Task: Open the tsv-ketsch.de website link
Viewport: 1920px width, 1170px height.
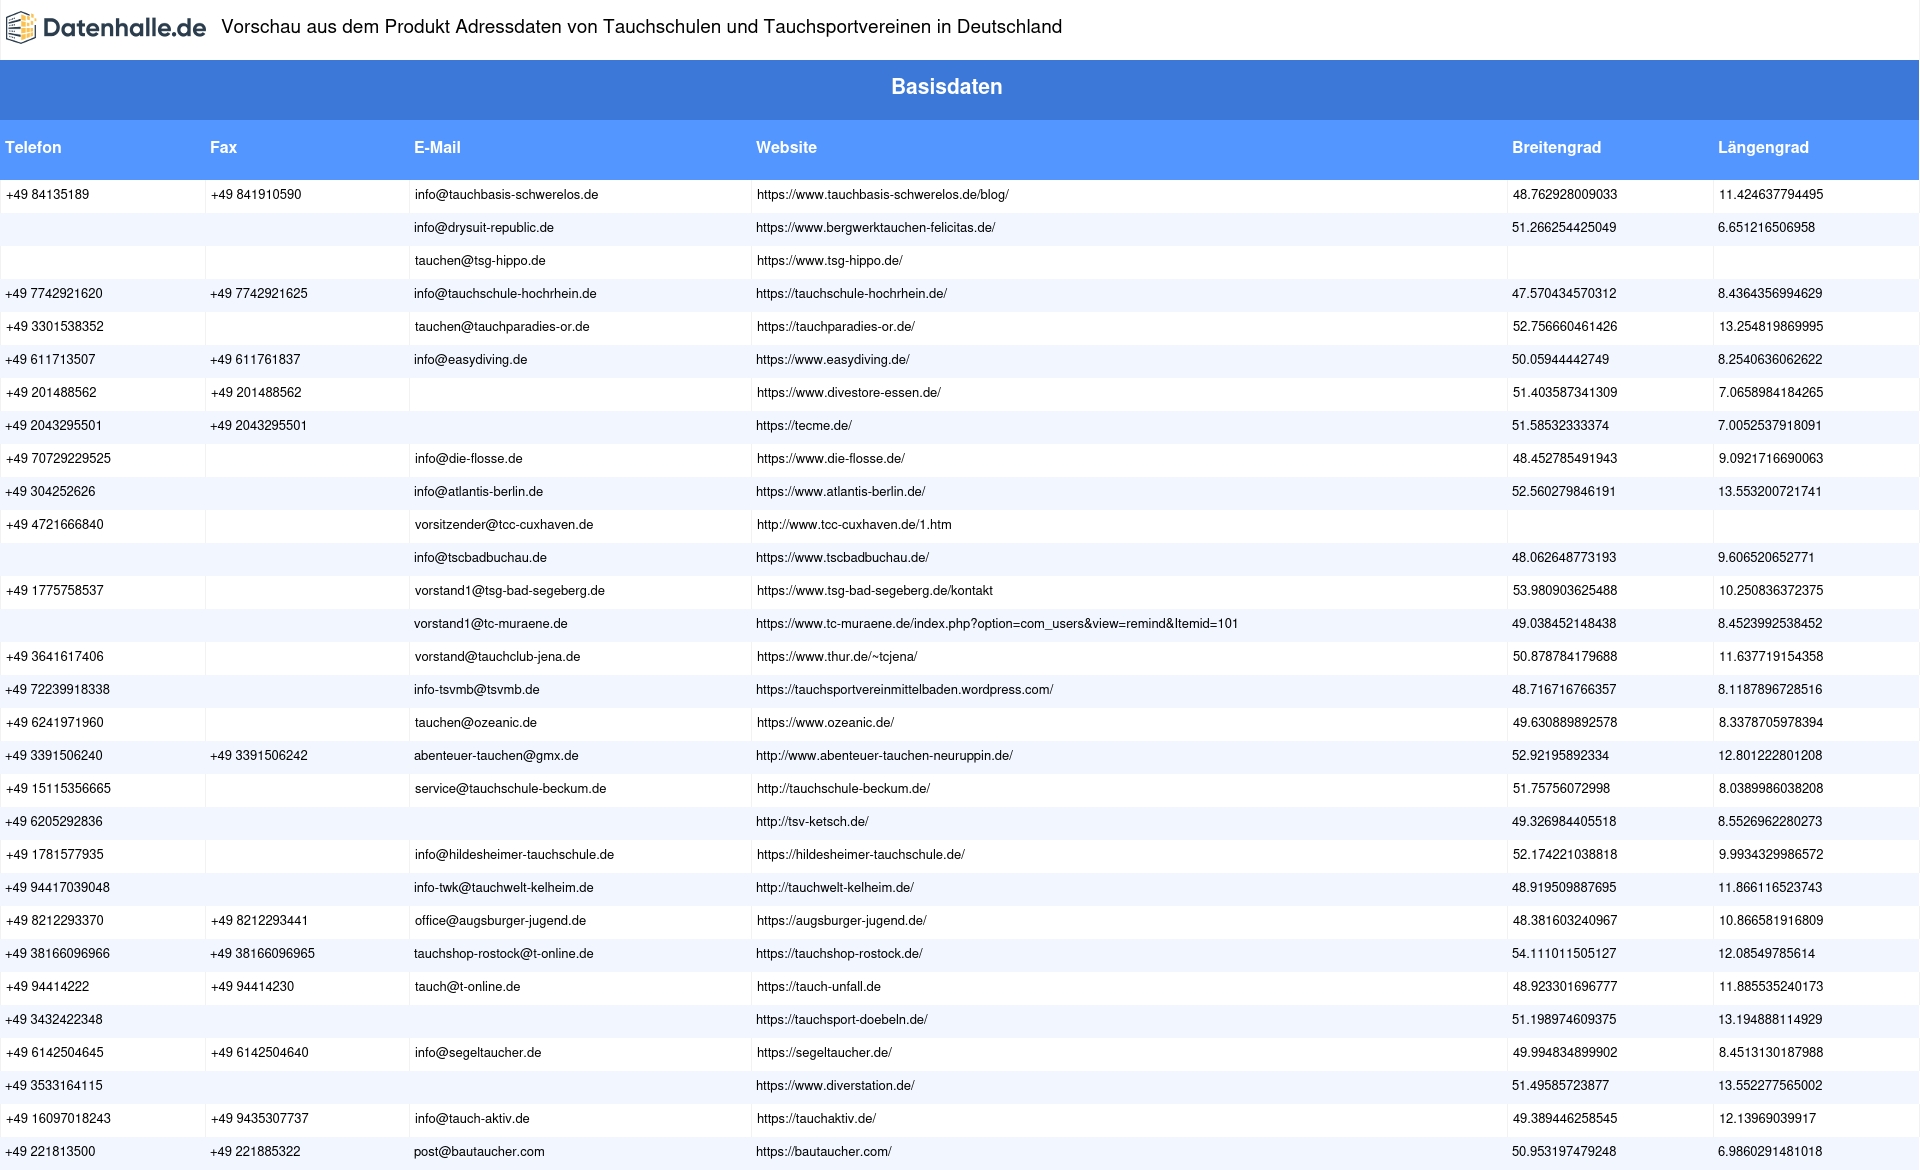Action: pyautogui.click(x=812, y=822)
